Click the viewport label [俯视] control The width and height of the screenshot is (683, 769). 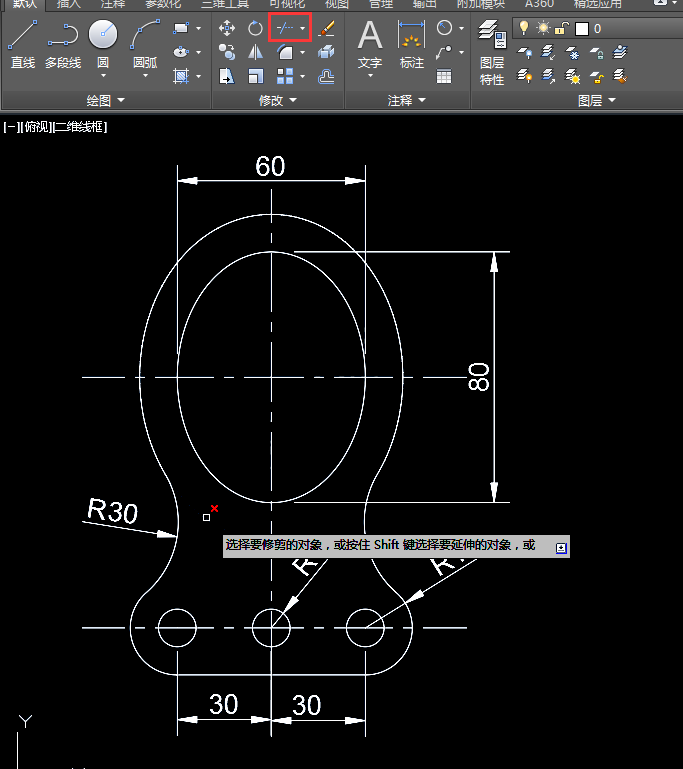coord(38,127)
